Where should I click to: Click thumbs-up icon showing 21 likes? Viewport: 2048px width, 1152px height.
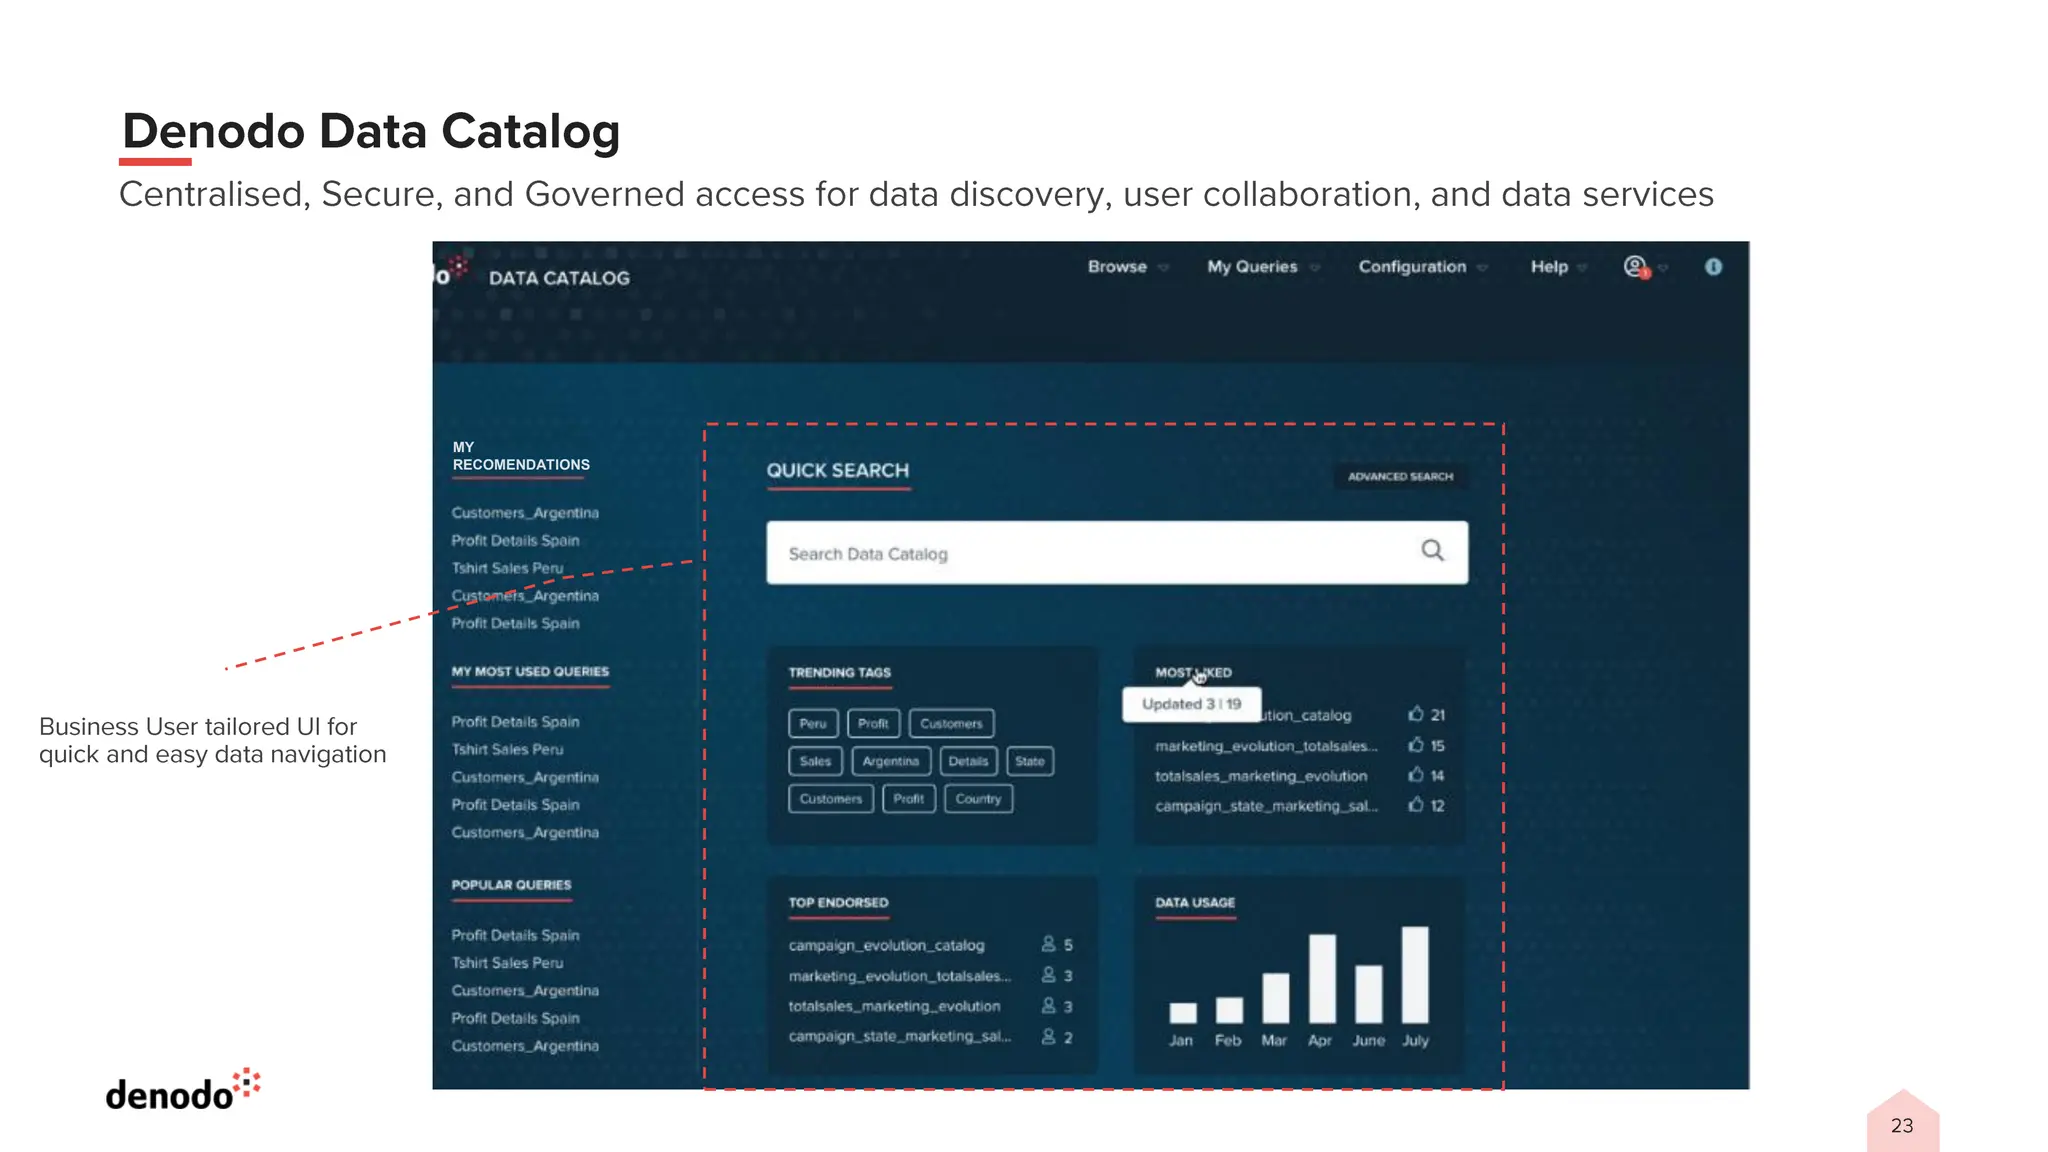point(1416,714)
